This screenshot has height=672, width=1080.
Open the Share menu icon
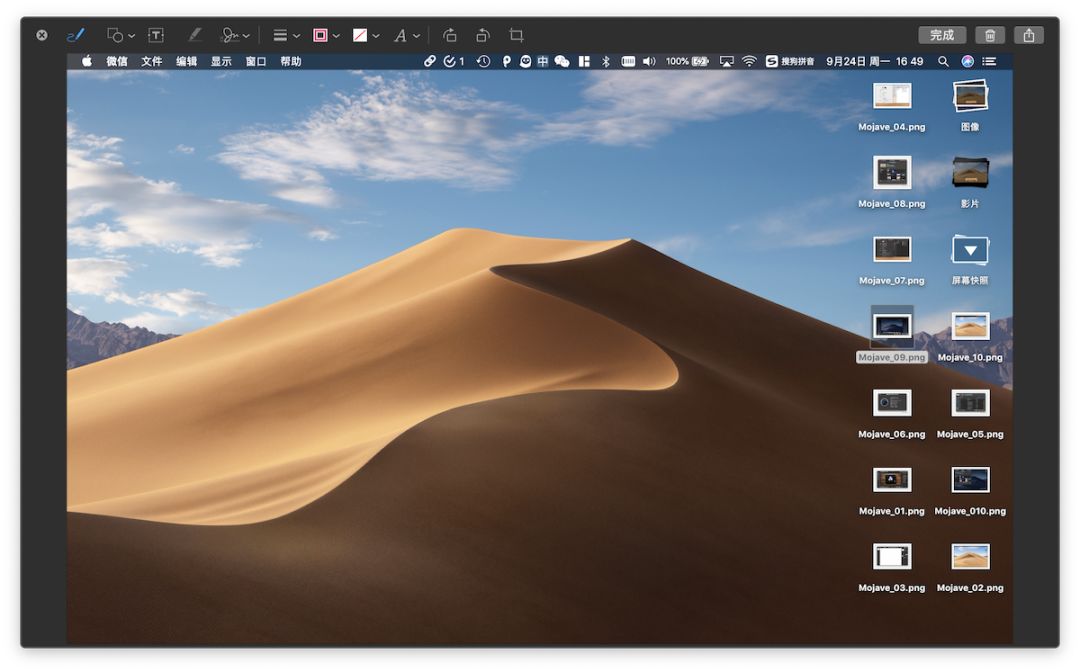tap(1029, 35)
